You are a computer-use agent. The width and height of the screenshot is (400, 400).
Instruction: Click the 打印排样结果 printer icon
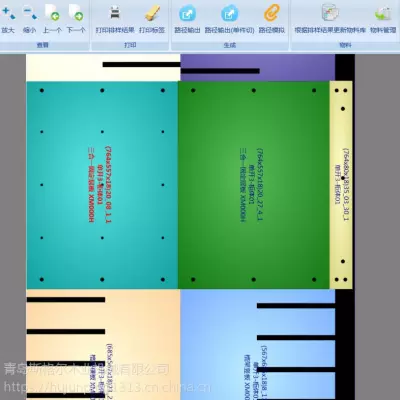point(115,13)
